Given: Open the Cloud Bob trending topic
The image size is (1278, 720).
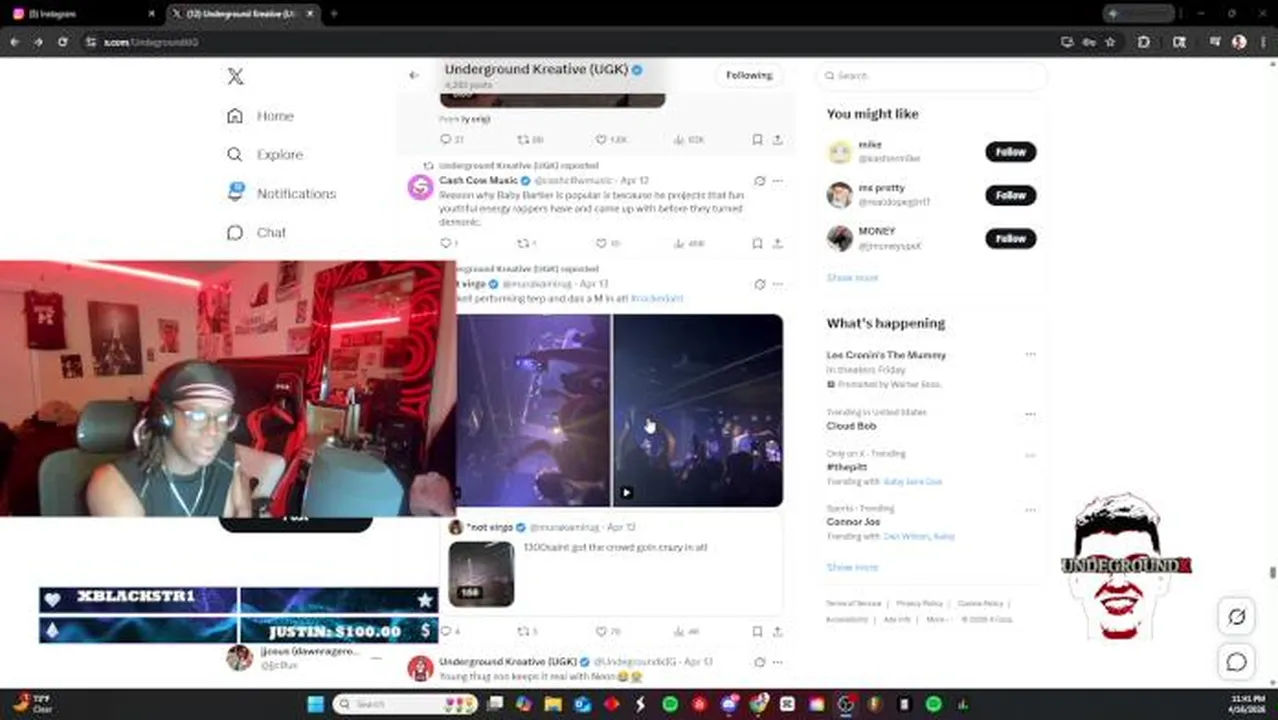Looking at the screenshot, I should tap(851, 426).
